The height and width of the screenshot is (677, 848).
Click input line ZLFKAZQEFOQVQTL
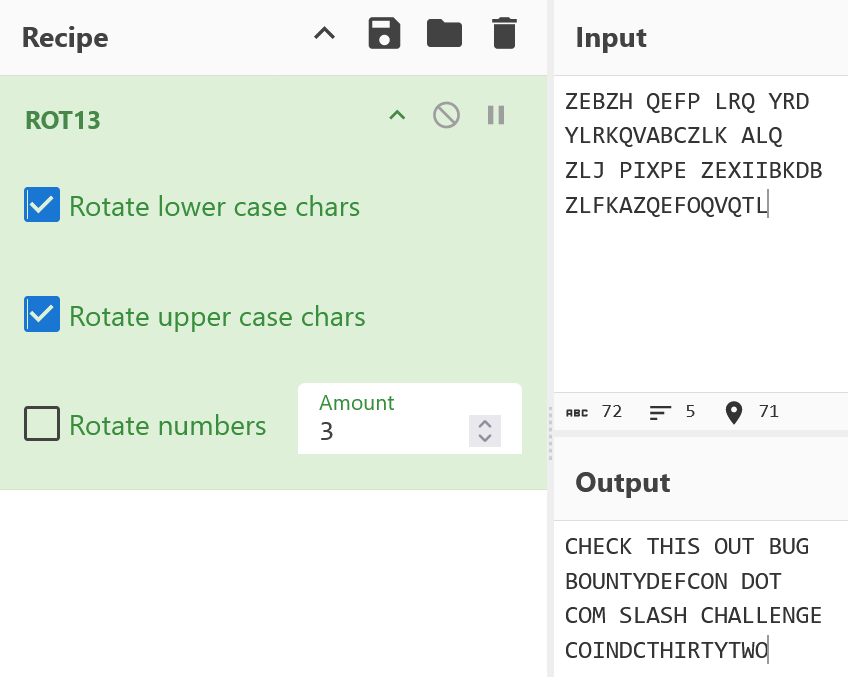[666, 205]
